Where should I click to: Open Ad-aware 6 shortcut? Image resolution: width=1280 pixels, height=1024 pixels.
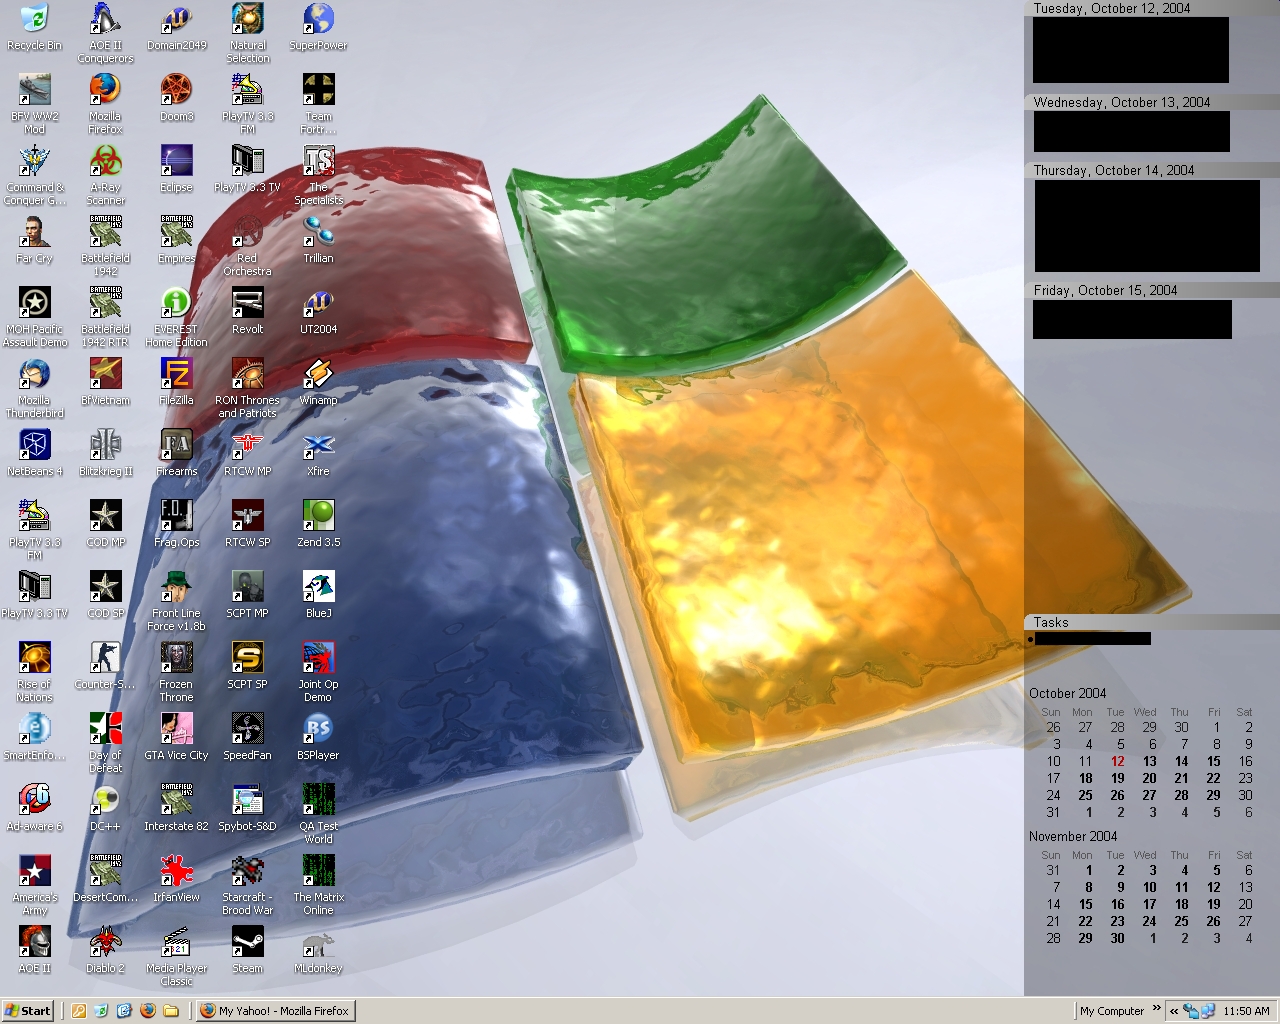click(34, 808)
